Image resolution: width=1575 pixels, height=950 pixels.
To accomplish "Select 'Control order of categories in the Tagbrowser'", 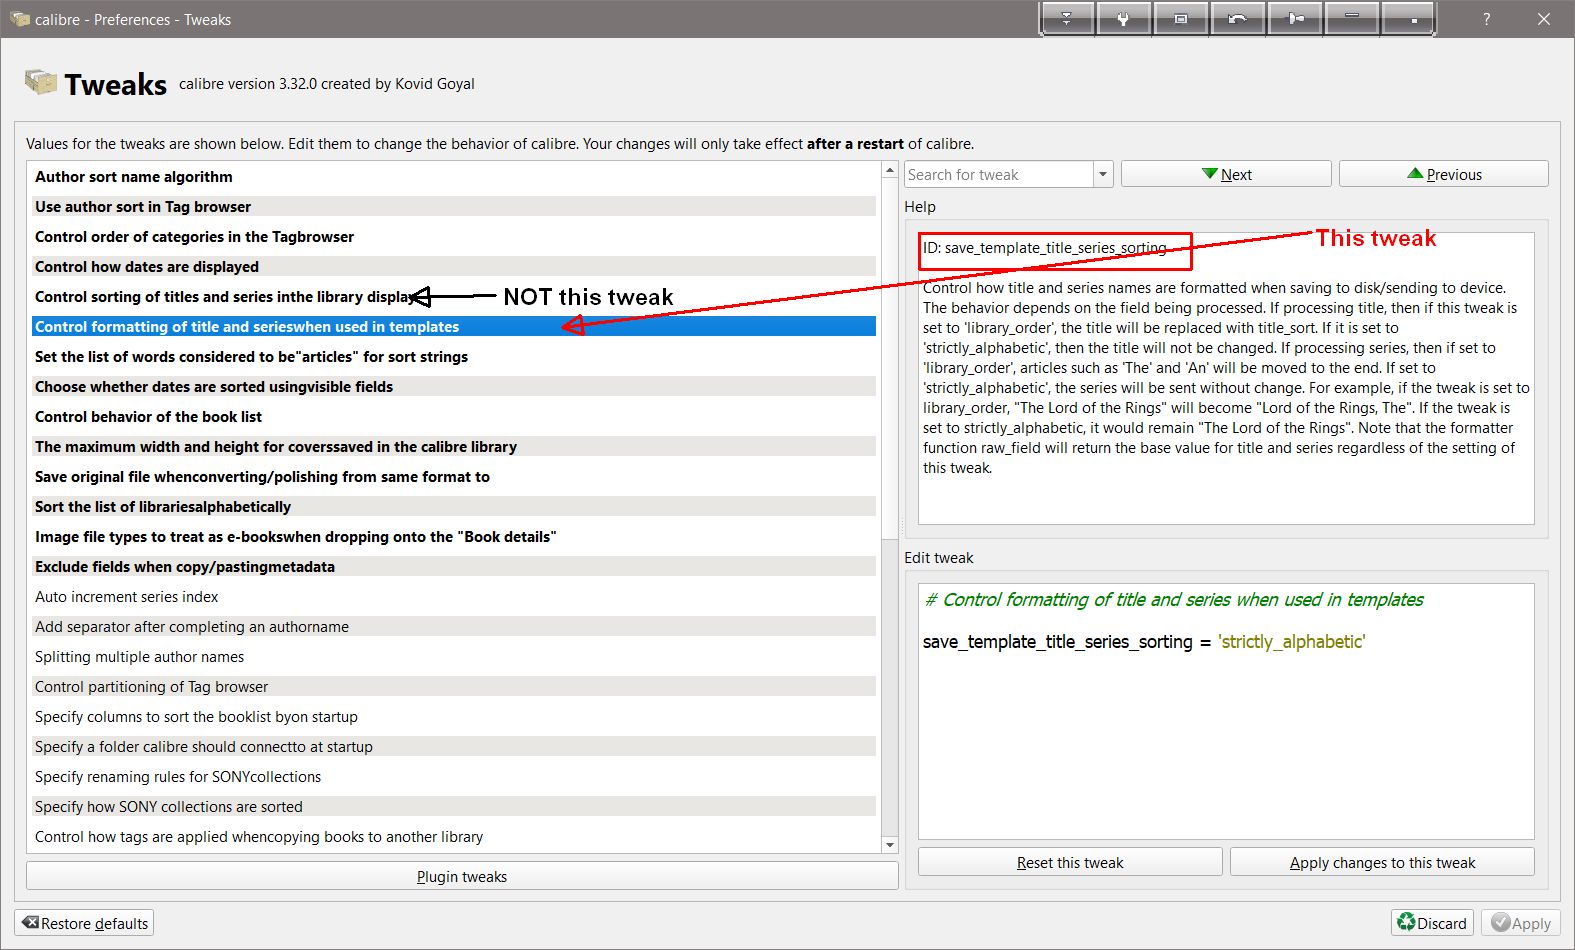I will tap(454, 237).
